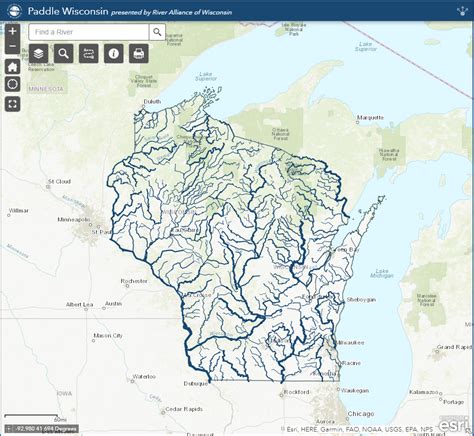Find my location with the locate button

[13, 84]
